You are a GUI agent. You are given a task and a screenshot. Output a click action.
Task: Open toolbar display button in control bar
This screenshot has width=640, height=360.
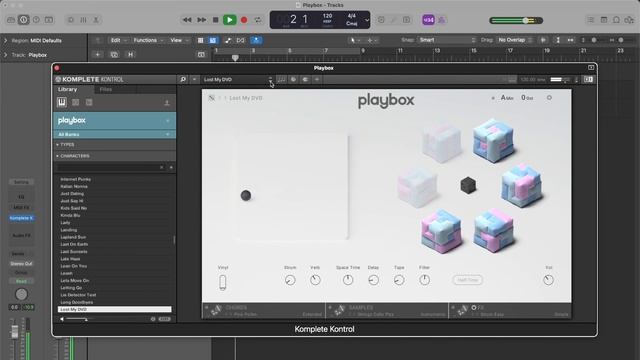coord(49,20)
